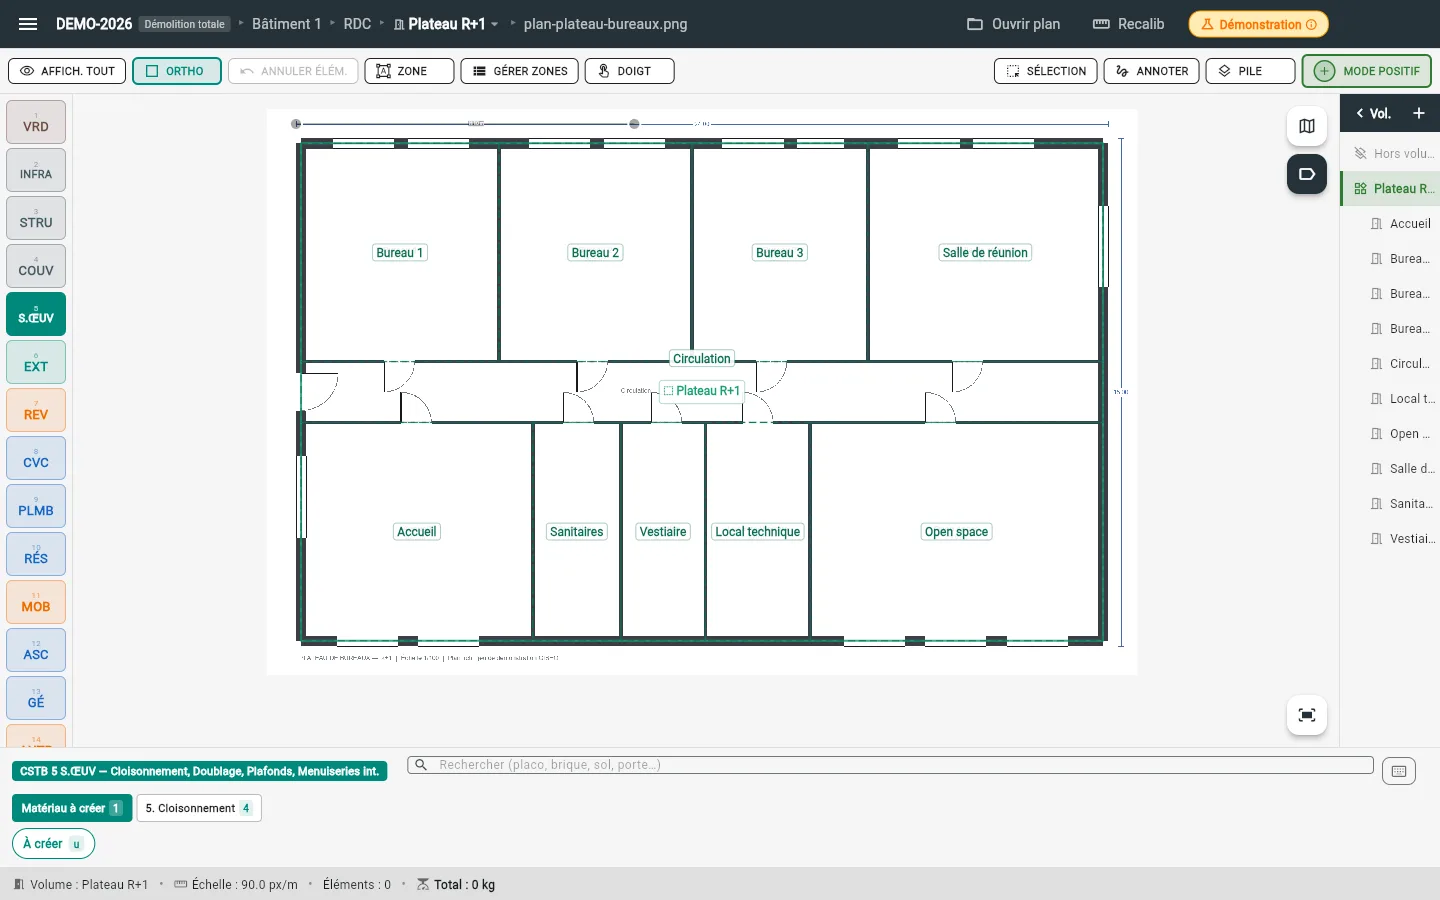This screenshot has height=900, width=1440.
Task: Open 5. Cloisonnement tab
Action: [x=199, y=808]
